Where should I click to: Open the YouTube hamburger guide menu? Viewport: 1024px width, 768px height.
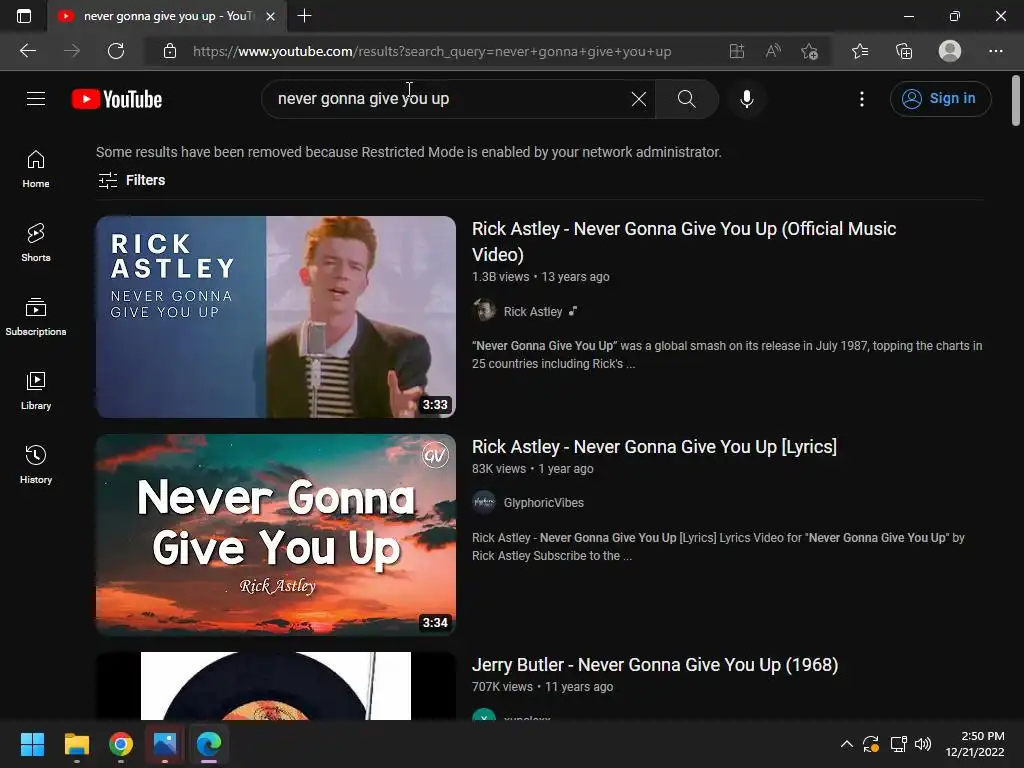pos(36,99)
